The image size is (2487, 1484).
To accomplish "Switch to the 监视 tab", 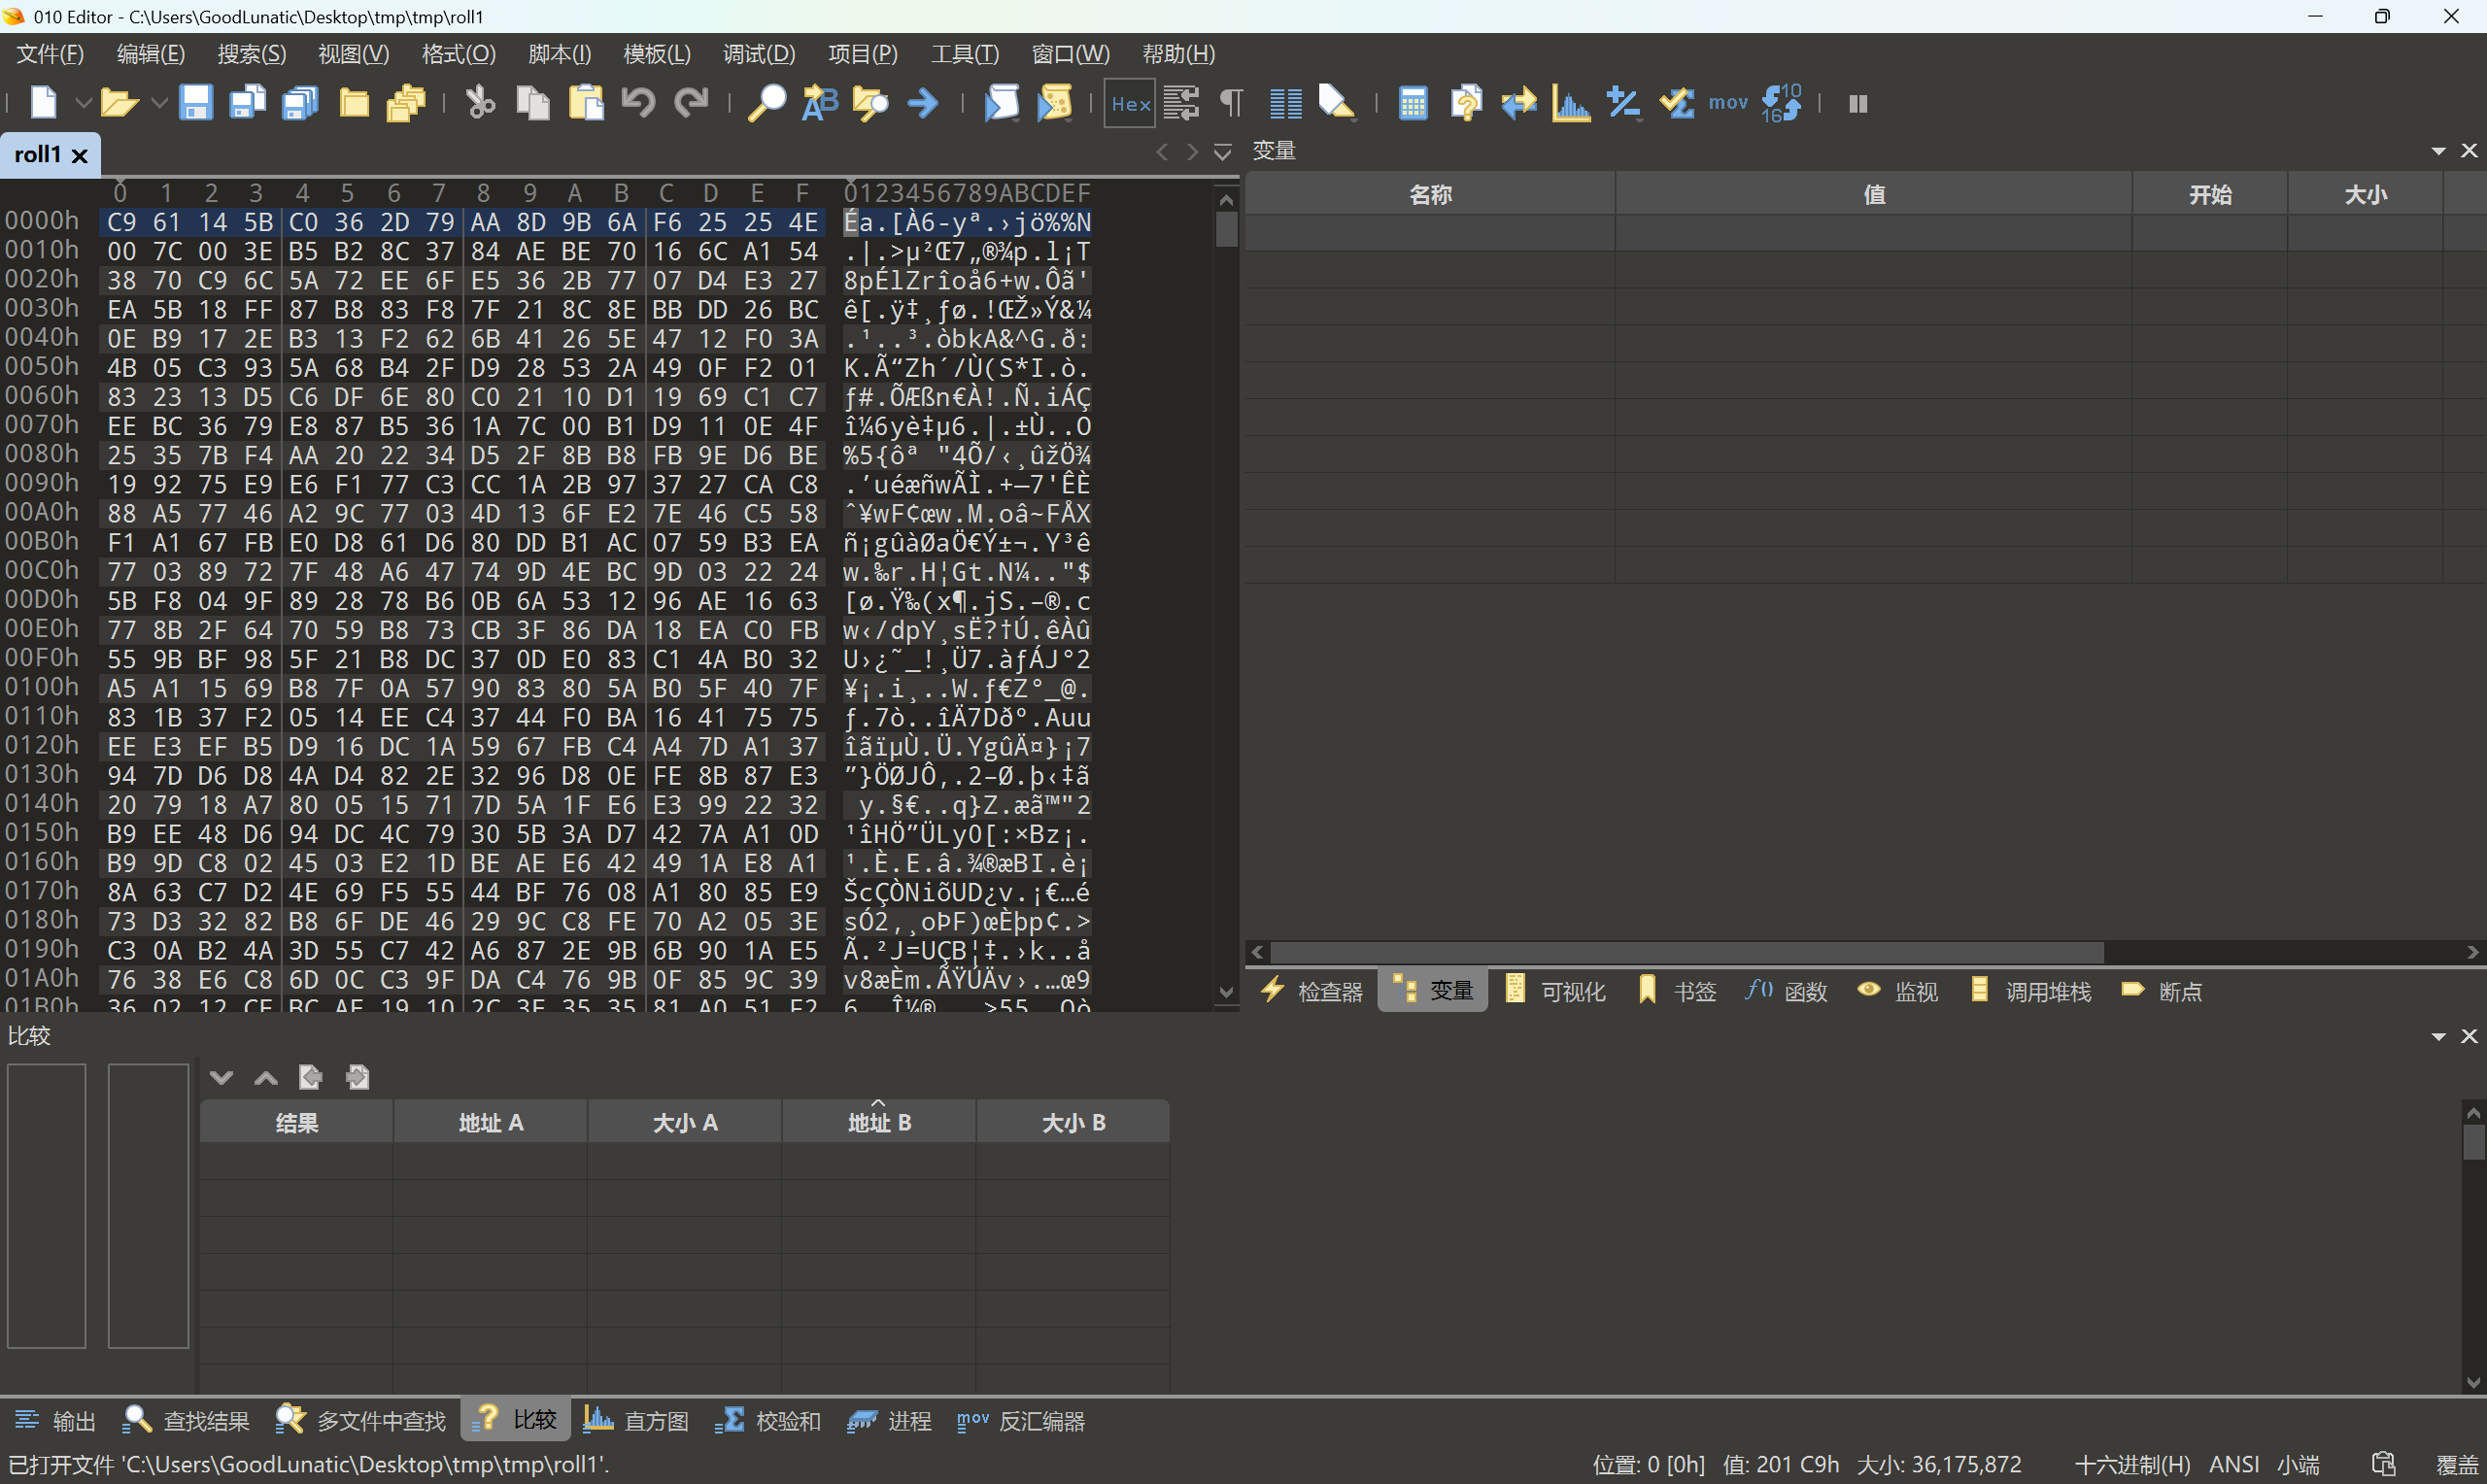I will (1898, 991).
